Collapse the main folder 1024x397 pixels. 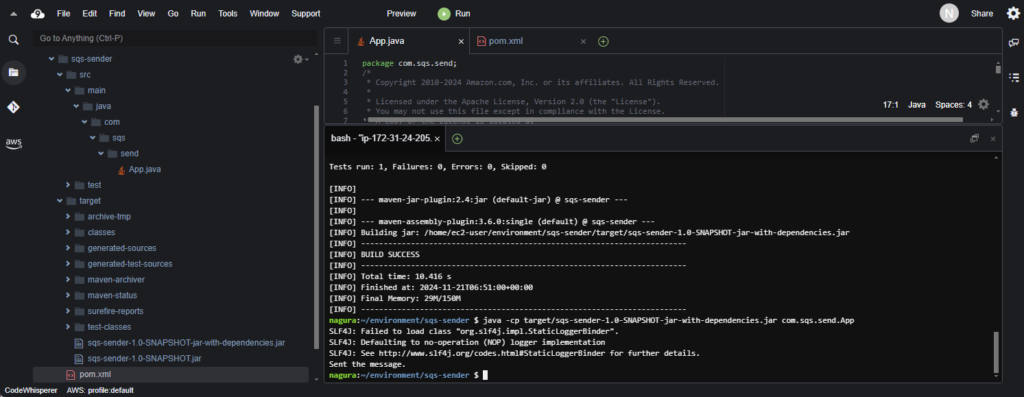click(68, 90)
